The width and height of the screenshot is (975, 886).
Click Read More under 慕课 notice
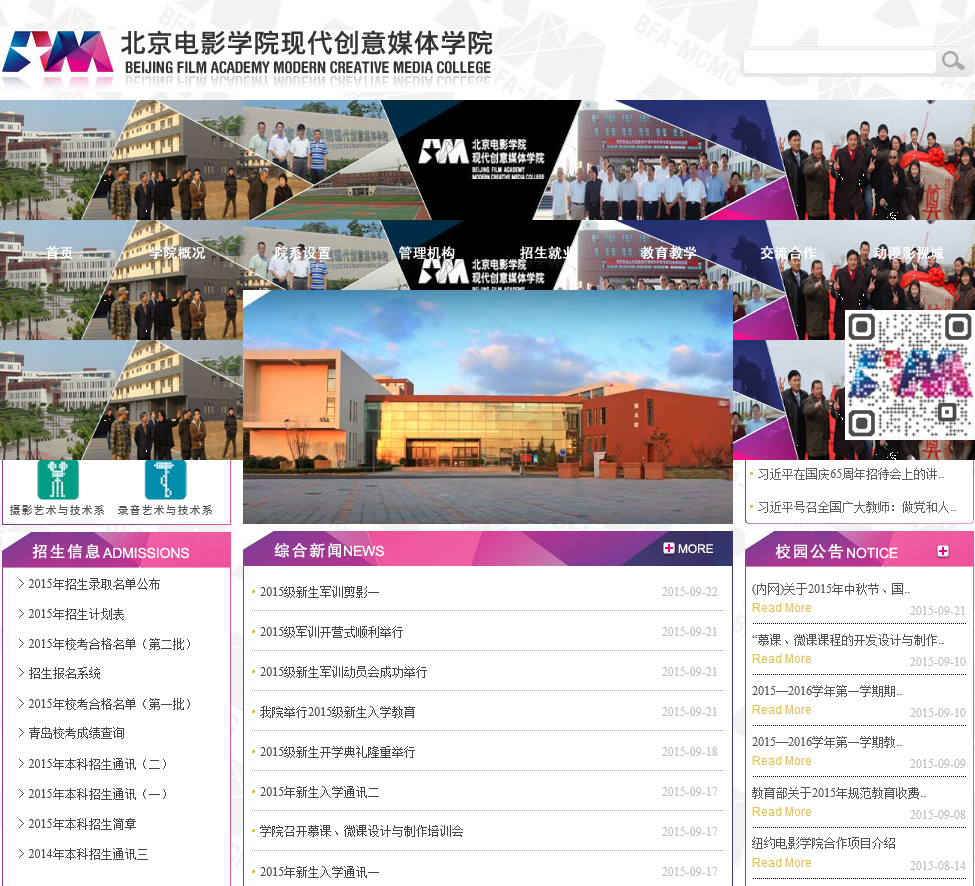coord(782,659)
